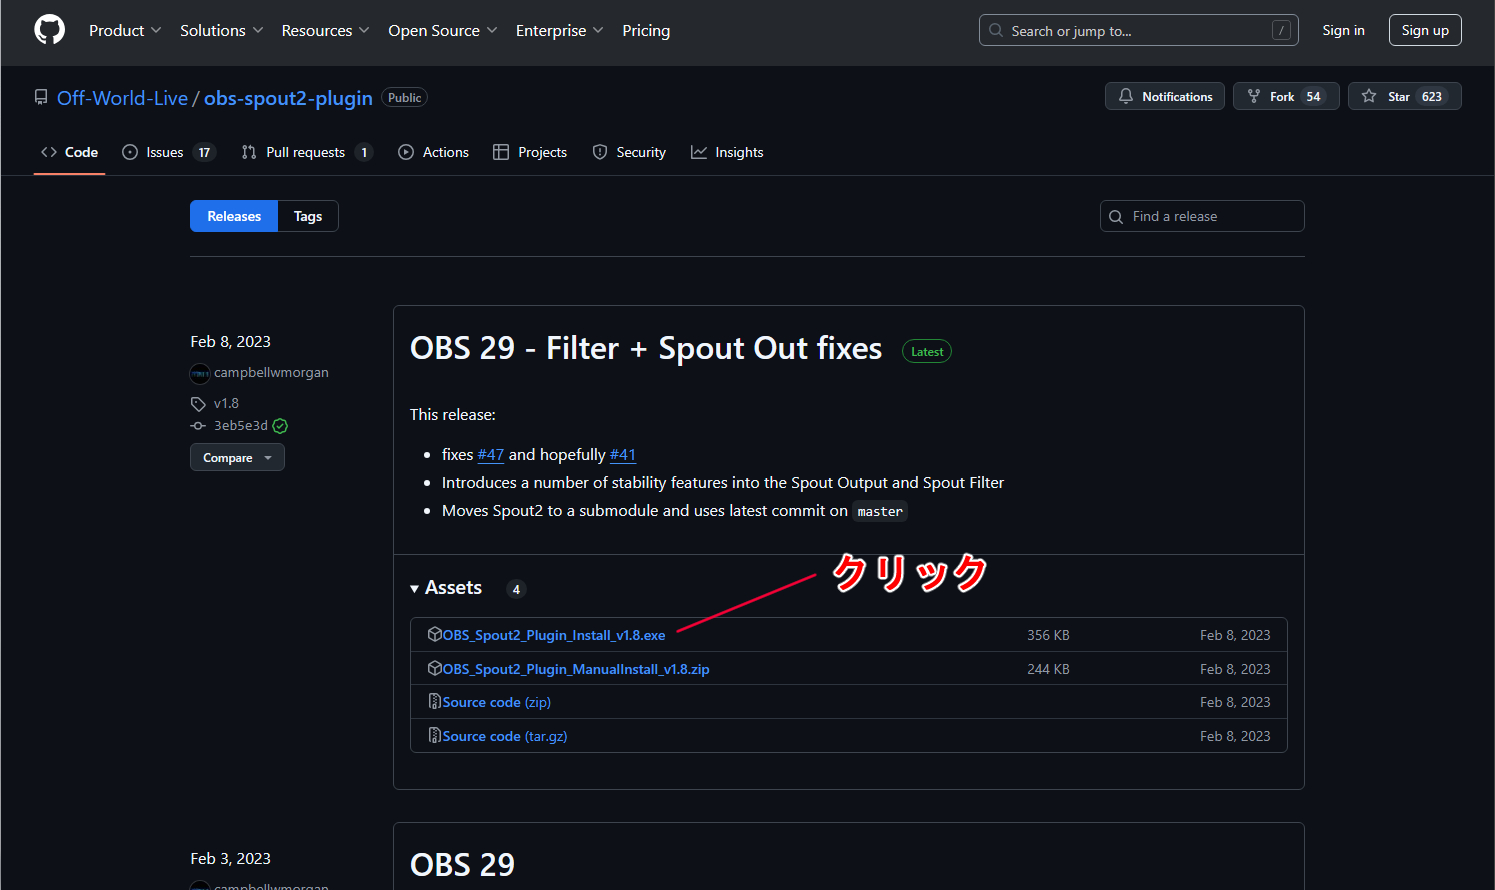The height and width of the screenshot is (890, 1495).
Task: Click the repository icon beside Off-World-Live
Action: pos(41,98)
